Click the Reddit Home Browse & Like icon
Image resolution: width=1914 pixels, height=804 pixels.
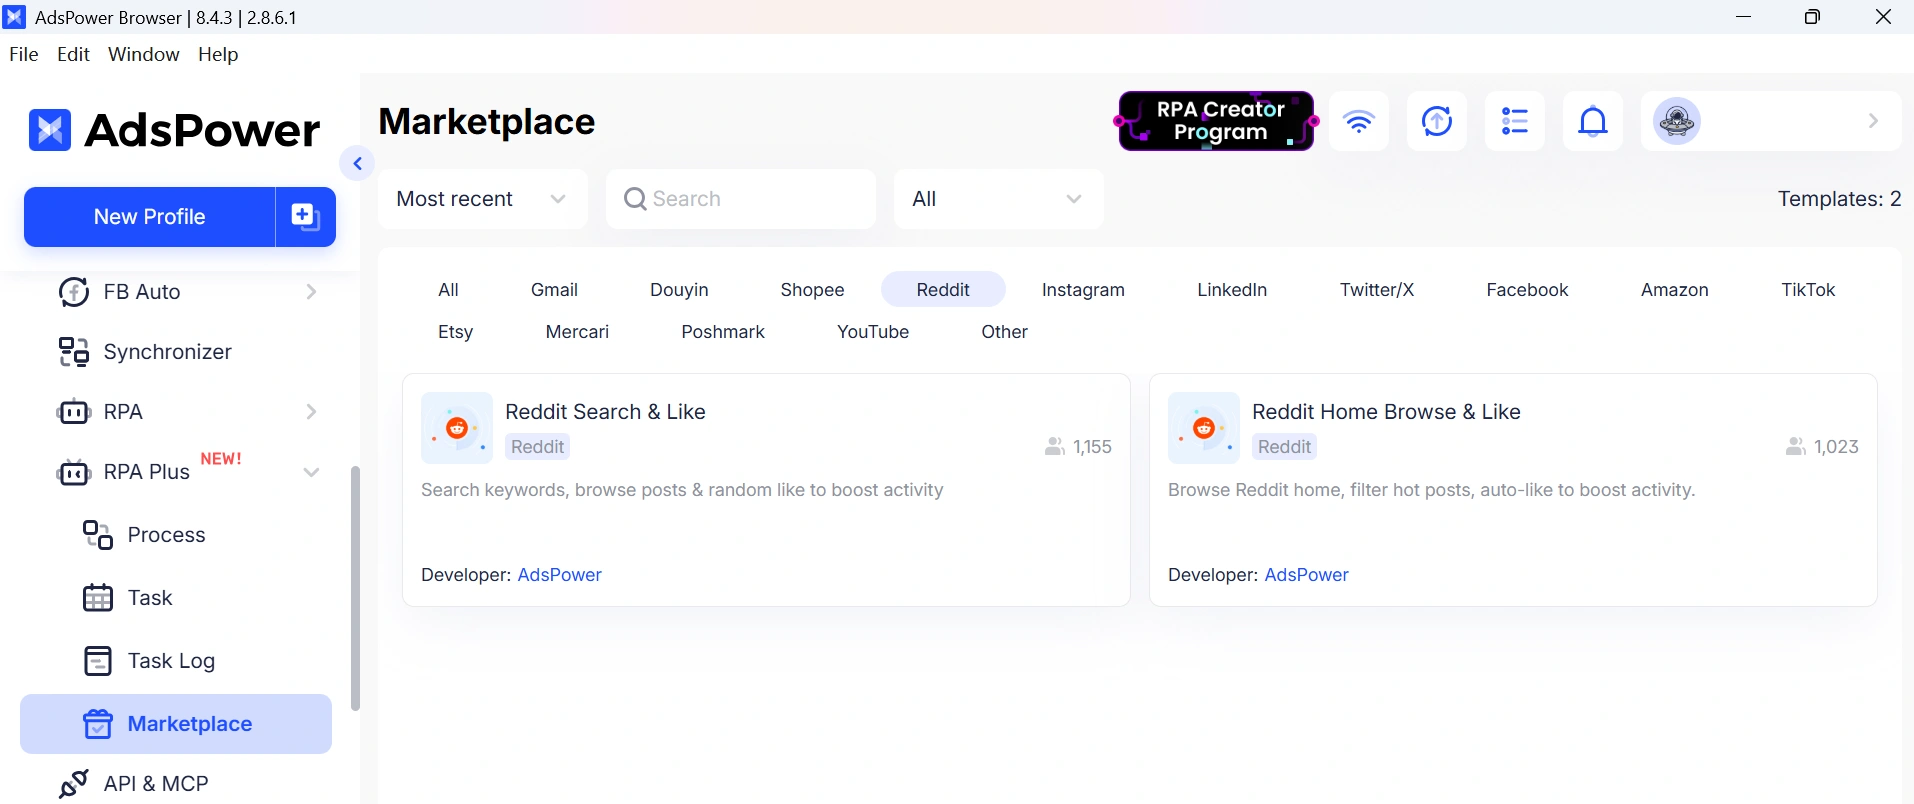click(1204, 428)
